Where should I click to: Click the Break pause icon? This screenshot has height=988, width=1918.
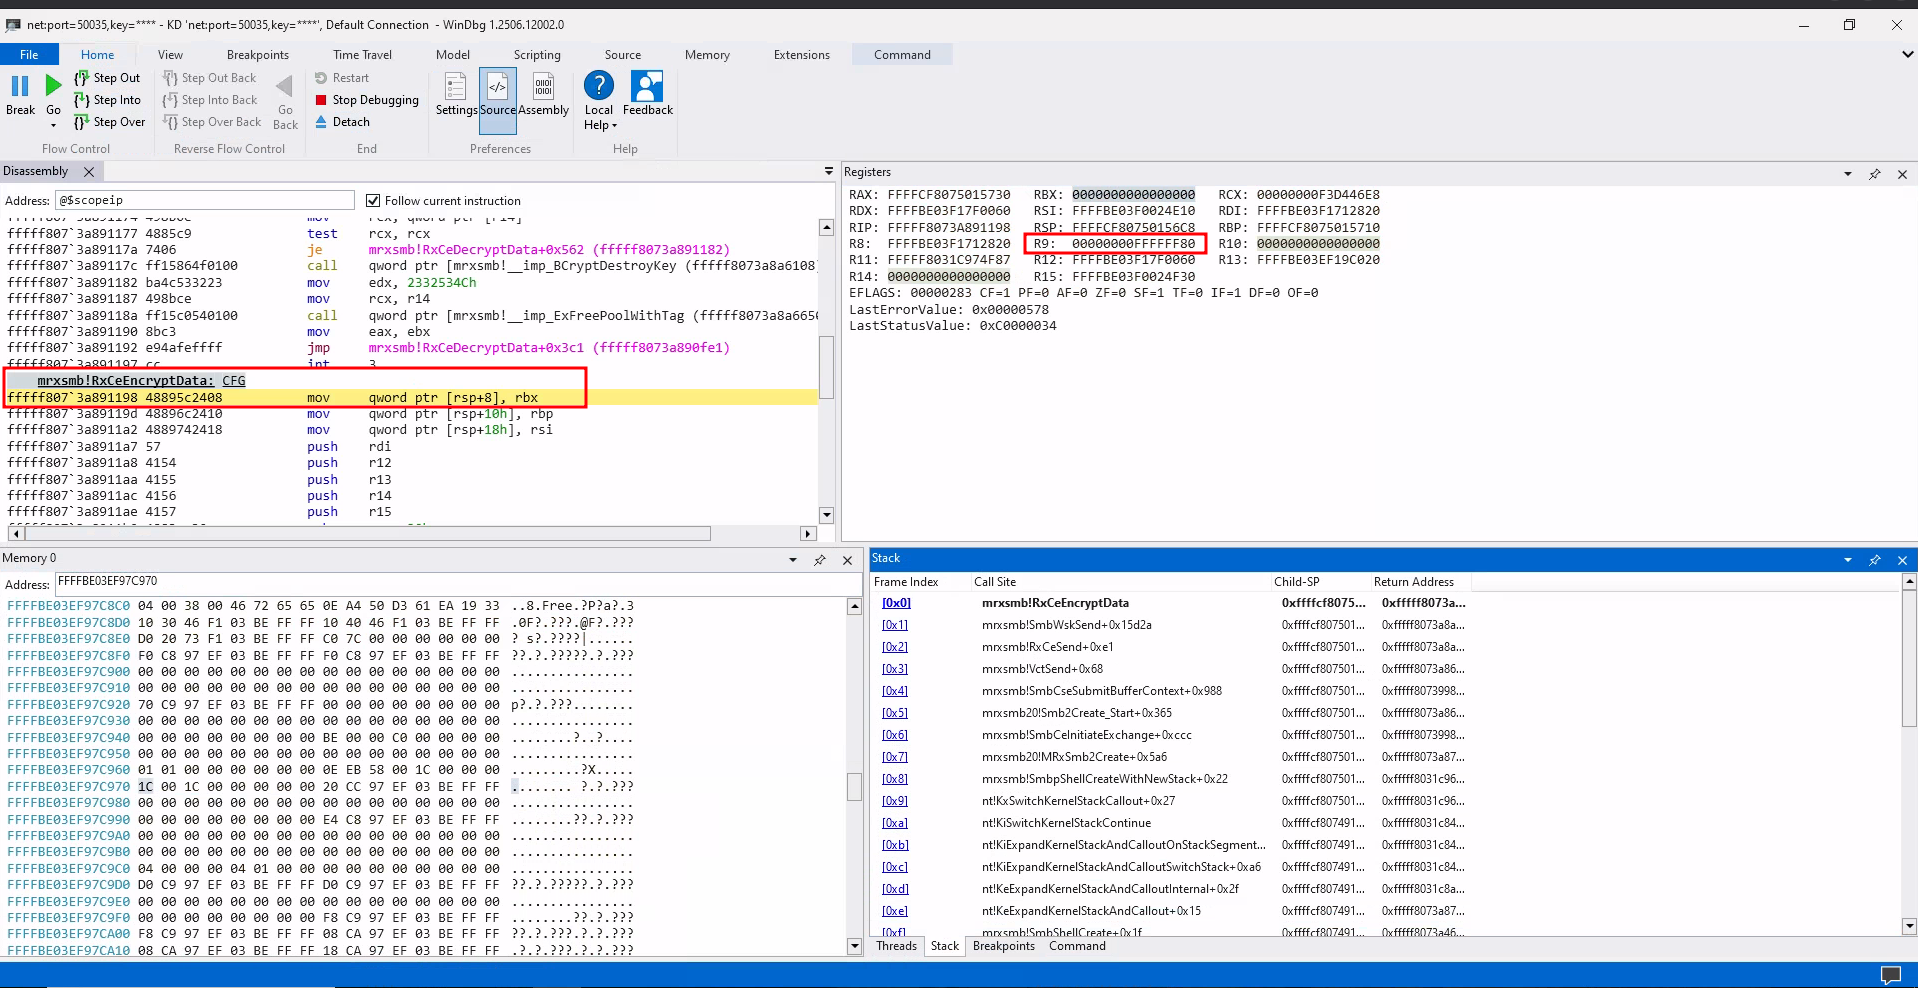20,87
